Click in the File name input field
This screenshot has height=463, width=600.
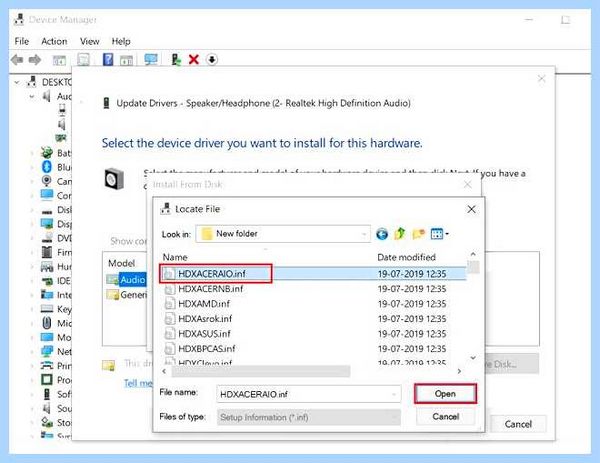(x=309, y=394)
